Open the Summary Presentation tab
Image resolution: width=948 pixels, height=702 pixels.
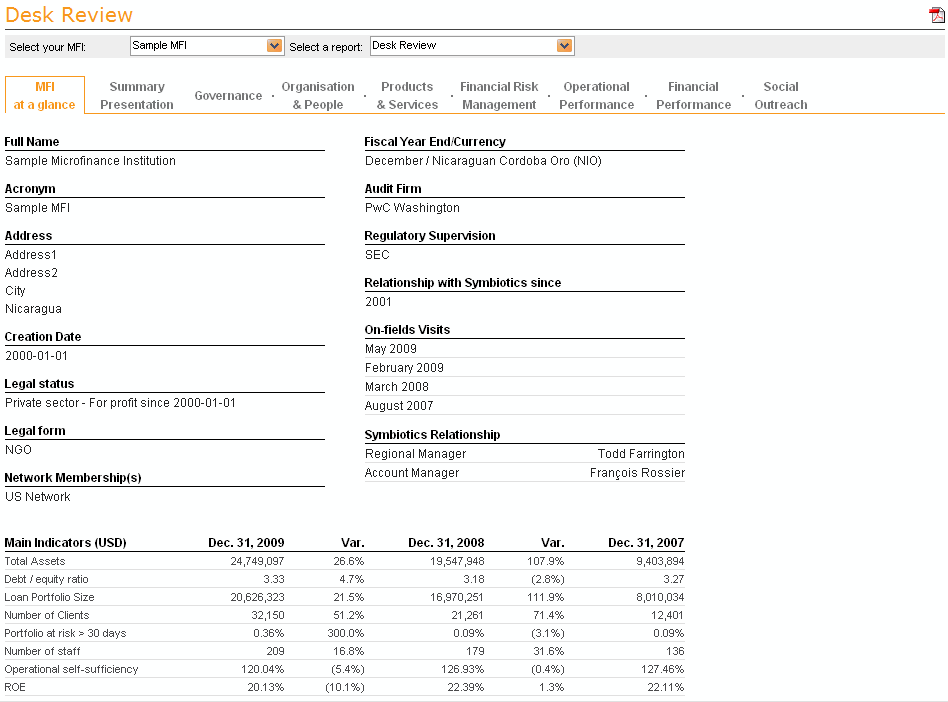[x=137, y=96]
